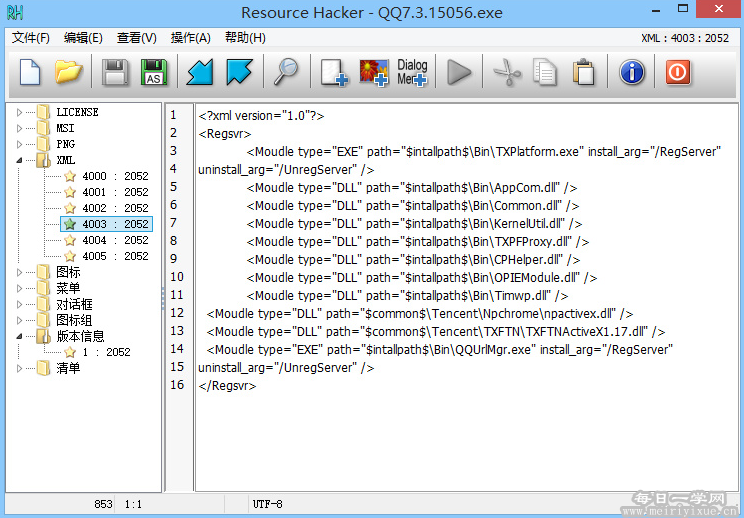Expand the 图标组 tree node

pyautogui.click(x=19, y=320)
